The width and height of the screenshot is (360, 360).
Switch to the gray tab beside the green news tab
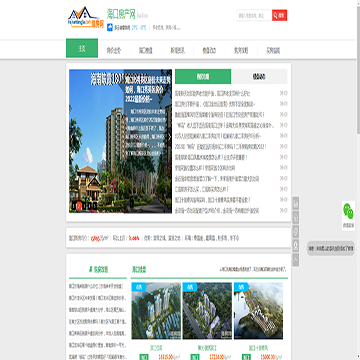(x=259, y=77)
